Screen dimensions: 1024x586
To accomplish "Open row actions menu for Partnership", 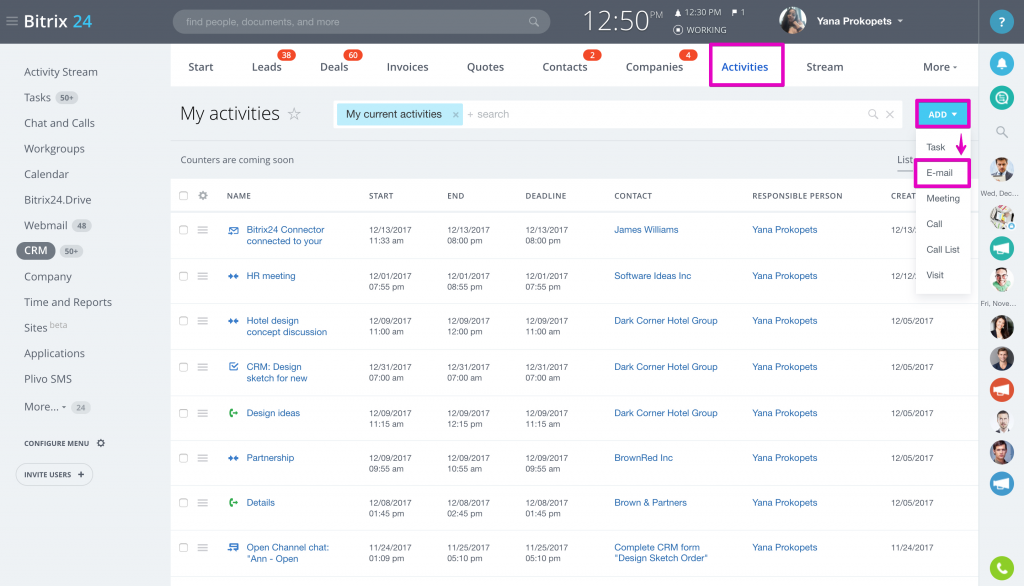I will [x=202, y=458].
